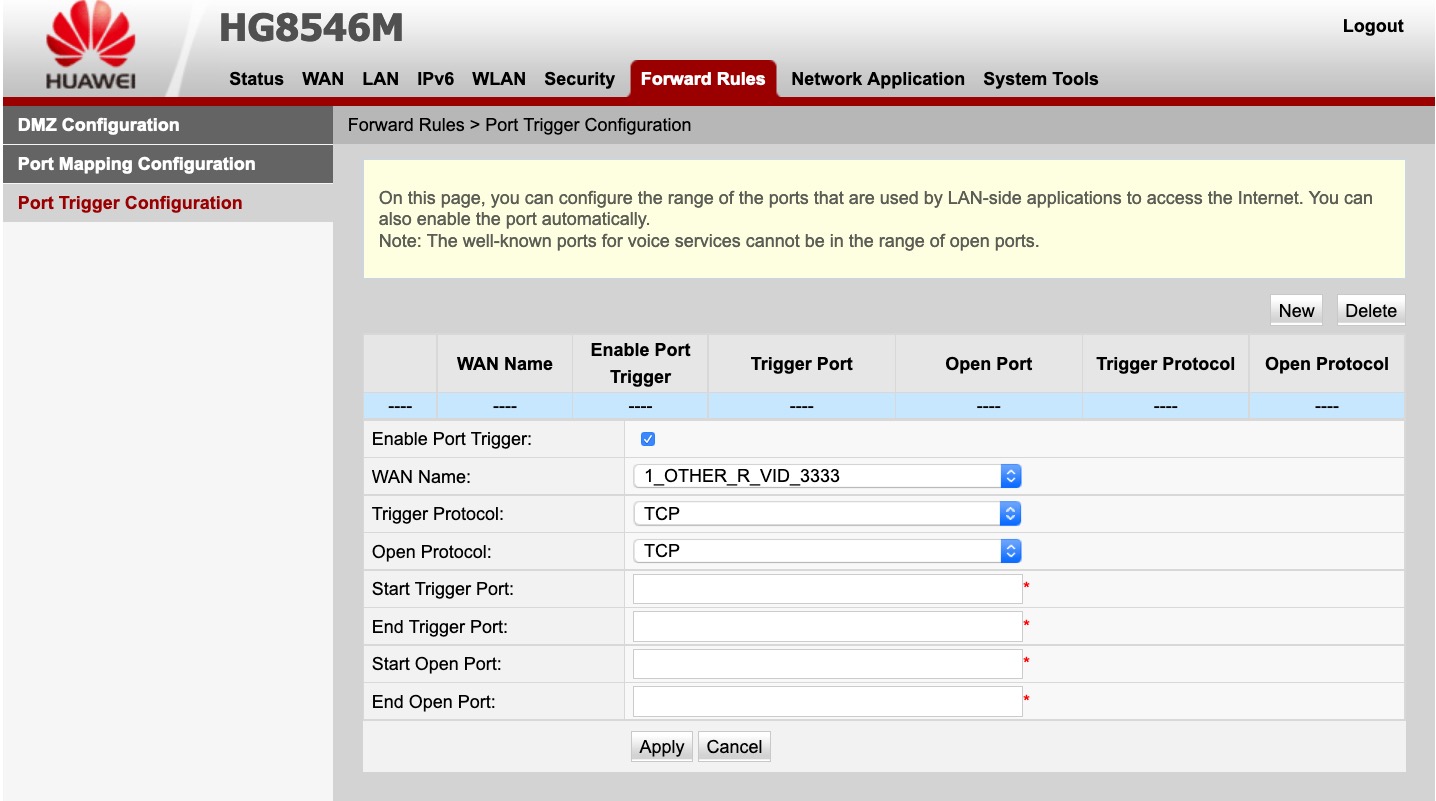Open the Open Protocol dropdown

pos(827,551)
